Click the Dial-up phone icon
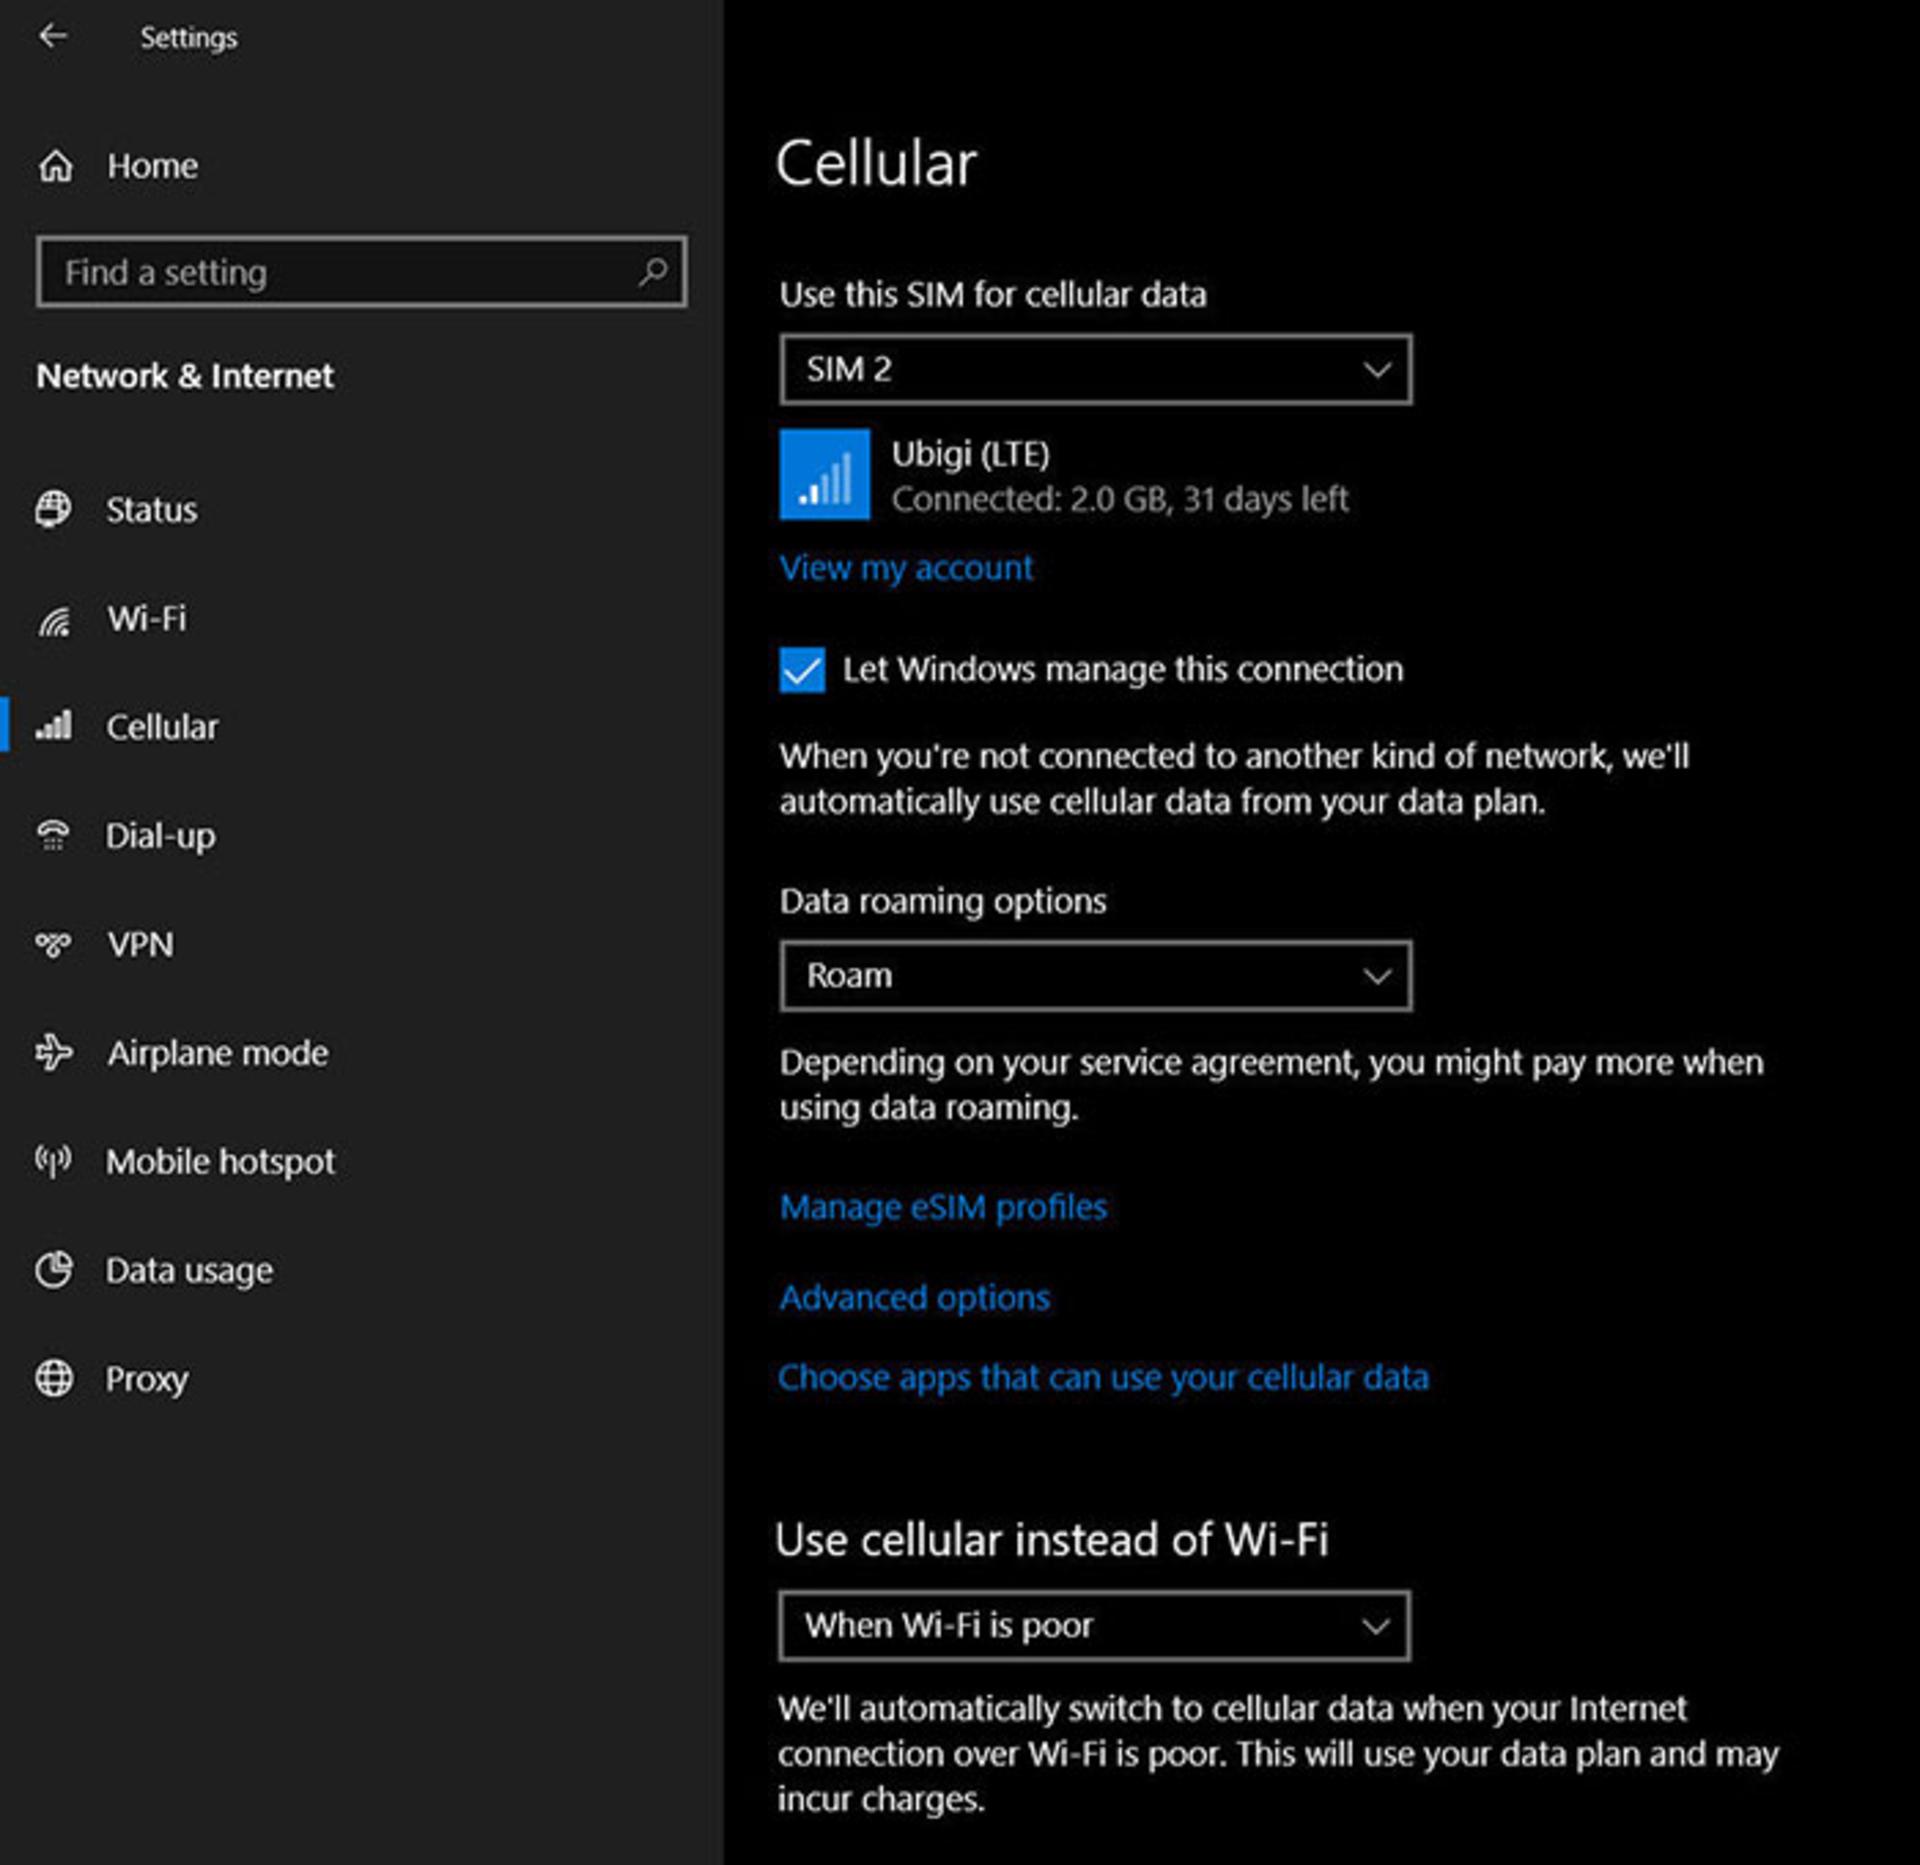1920x1865 pixels. click(x=53, y=835)
